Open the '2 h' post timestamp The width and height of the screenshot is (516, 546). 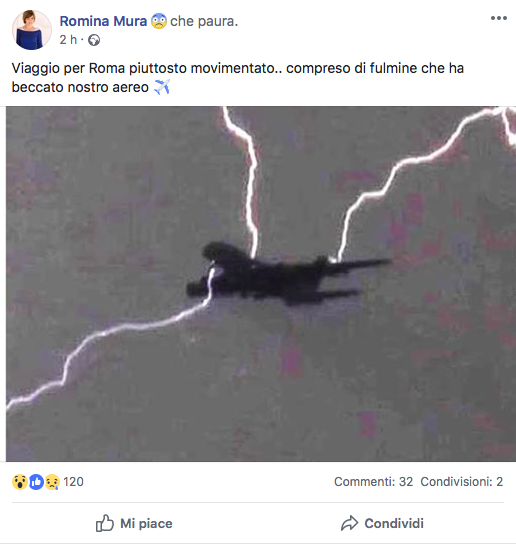pos(68,40)
